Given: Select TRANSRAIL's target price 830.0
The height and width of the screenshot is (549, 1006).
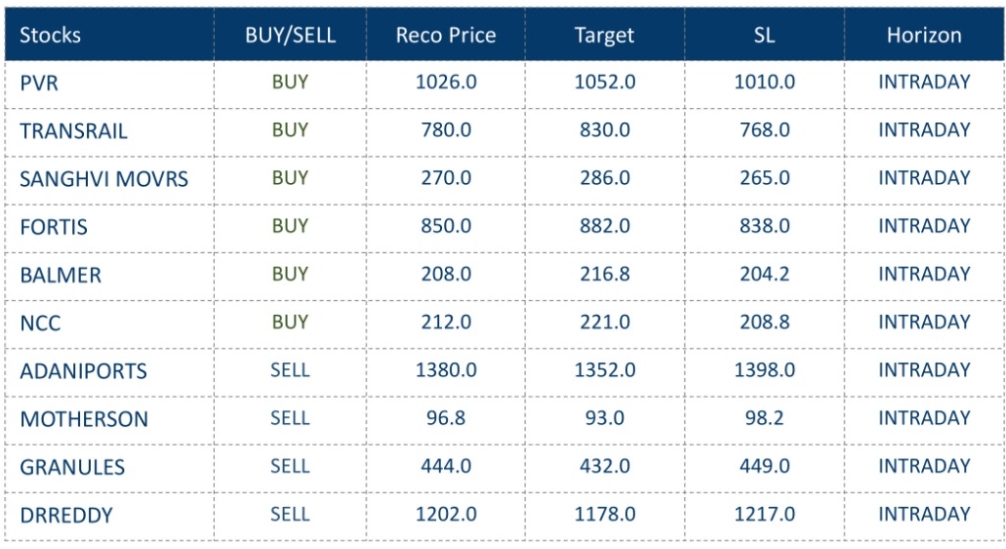Looking at the screenshot, I should 604,130.
